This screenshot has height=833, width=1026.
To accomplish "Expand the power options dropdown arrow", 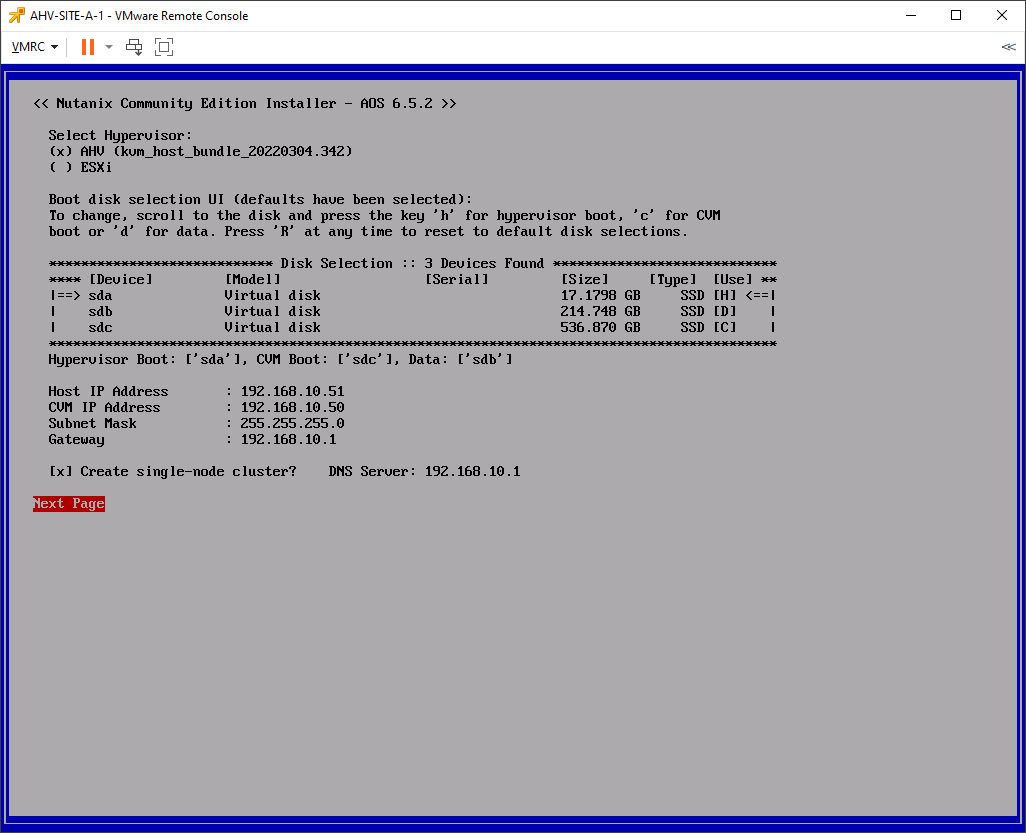I will pos(109,47).
